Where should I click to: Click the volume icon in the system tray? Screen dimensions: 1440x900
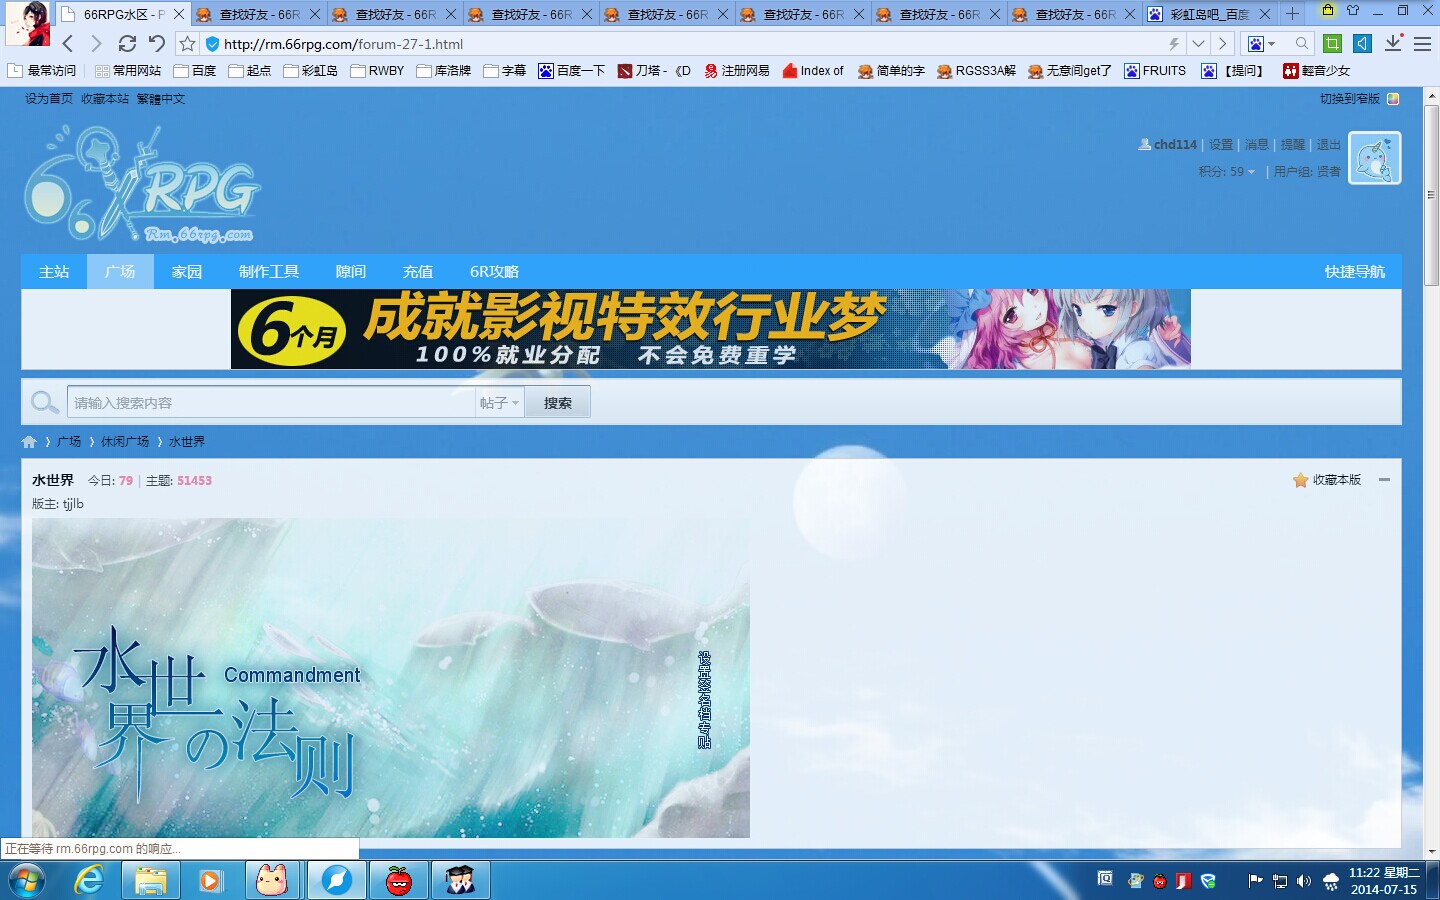coord(1303,881)
